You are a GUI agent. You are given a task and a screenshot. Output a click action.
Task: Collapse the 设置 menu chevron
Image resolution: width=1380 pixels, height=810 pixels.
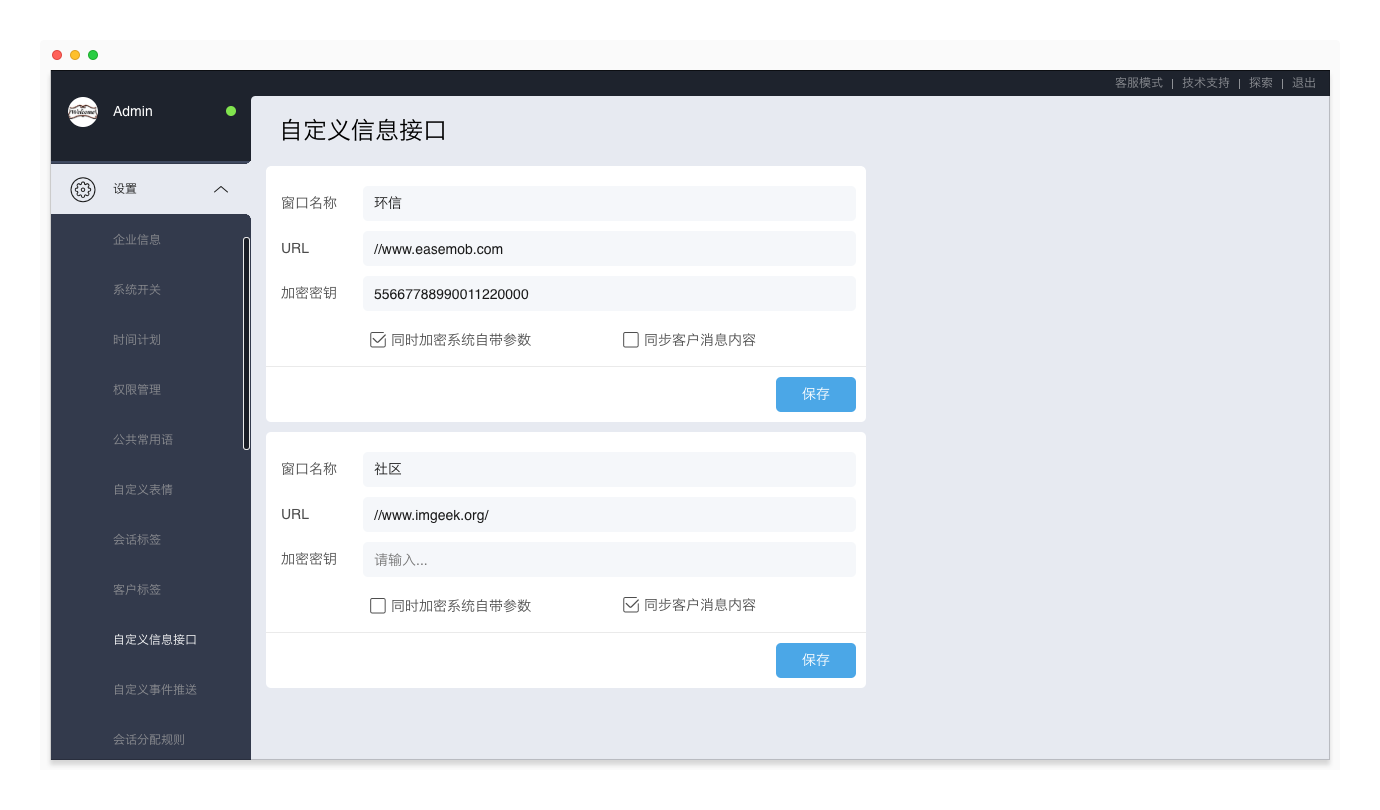click(x=221, y=189)
